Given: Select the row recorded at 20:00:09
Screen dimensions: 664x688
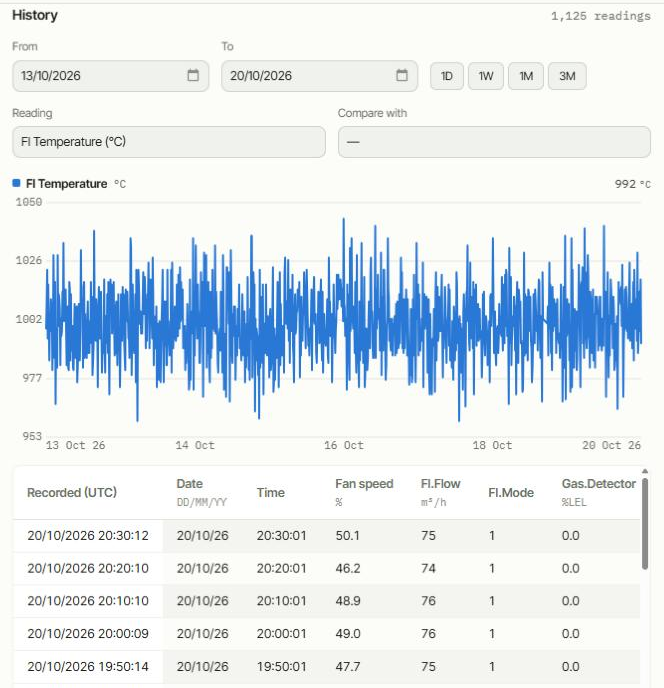Looking at the screenshot, I should pyautogui.click(x=327, y=634).
